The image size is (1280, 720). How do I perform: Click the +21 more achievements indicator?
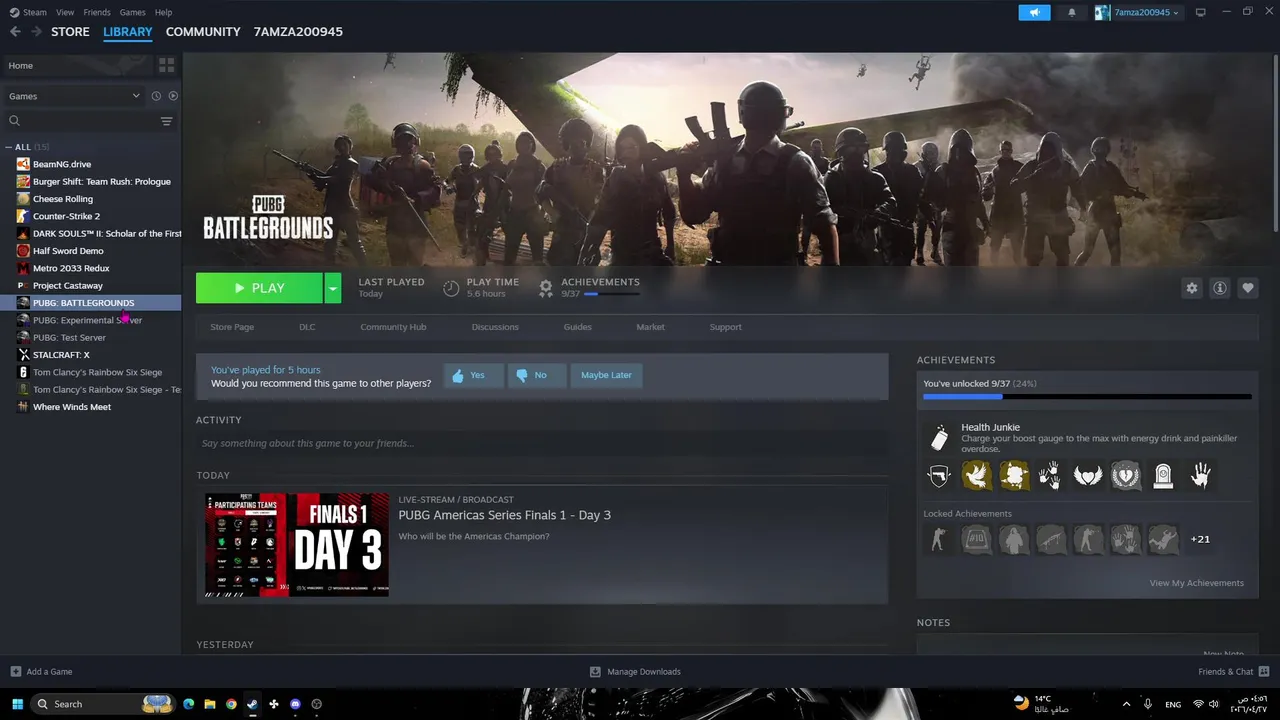(1200, 539)
